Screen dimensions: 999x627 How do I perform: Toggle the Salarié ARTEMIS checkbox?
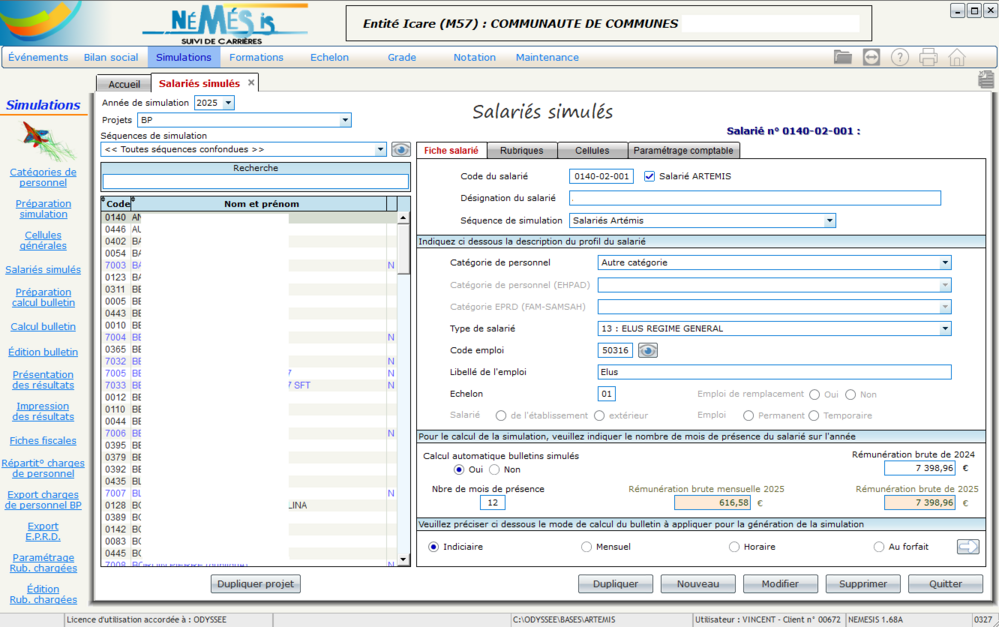650,177
